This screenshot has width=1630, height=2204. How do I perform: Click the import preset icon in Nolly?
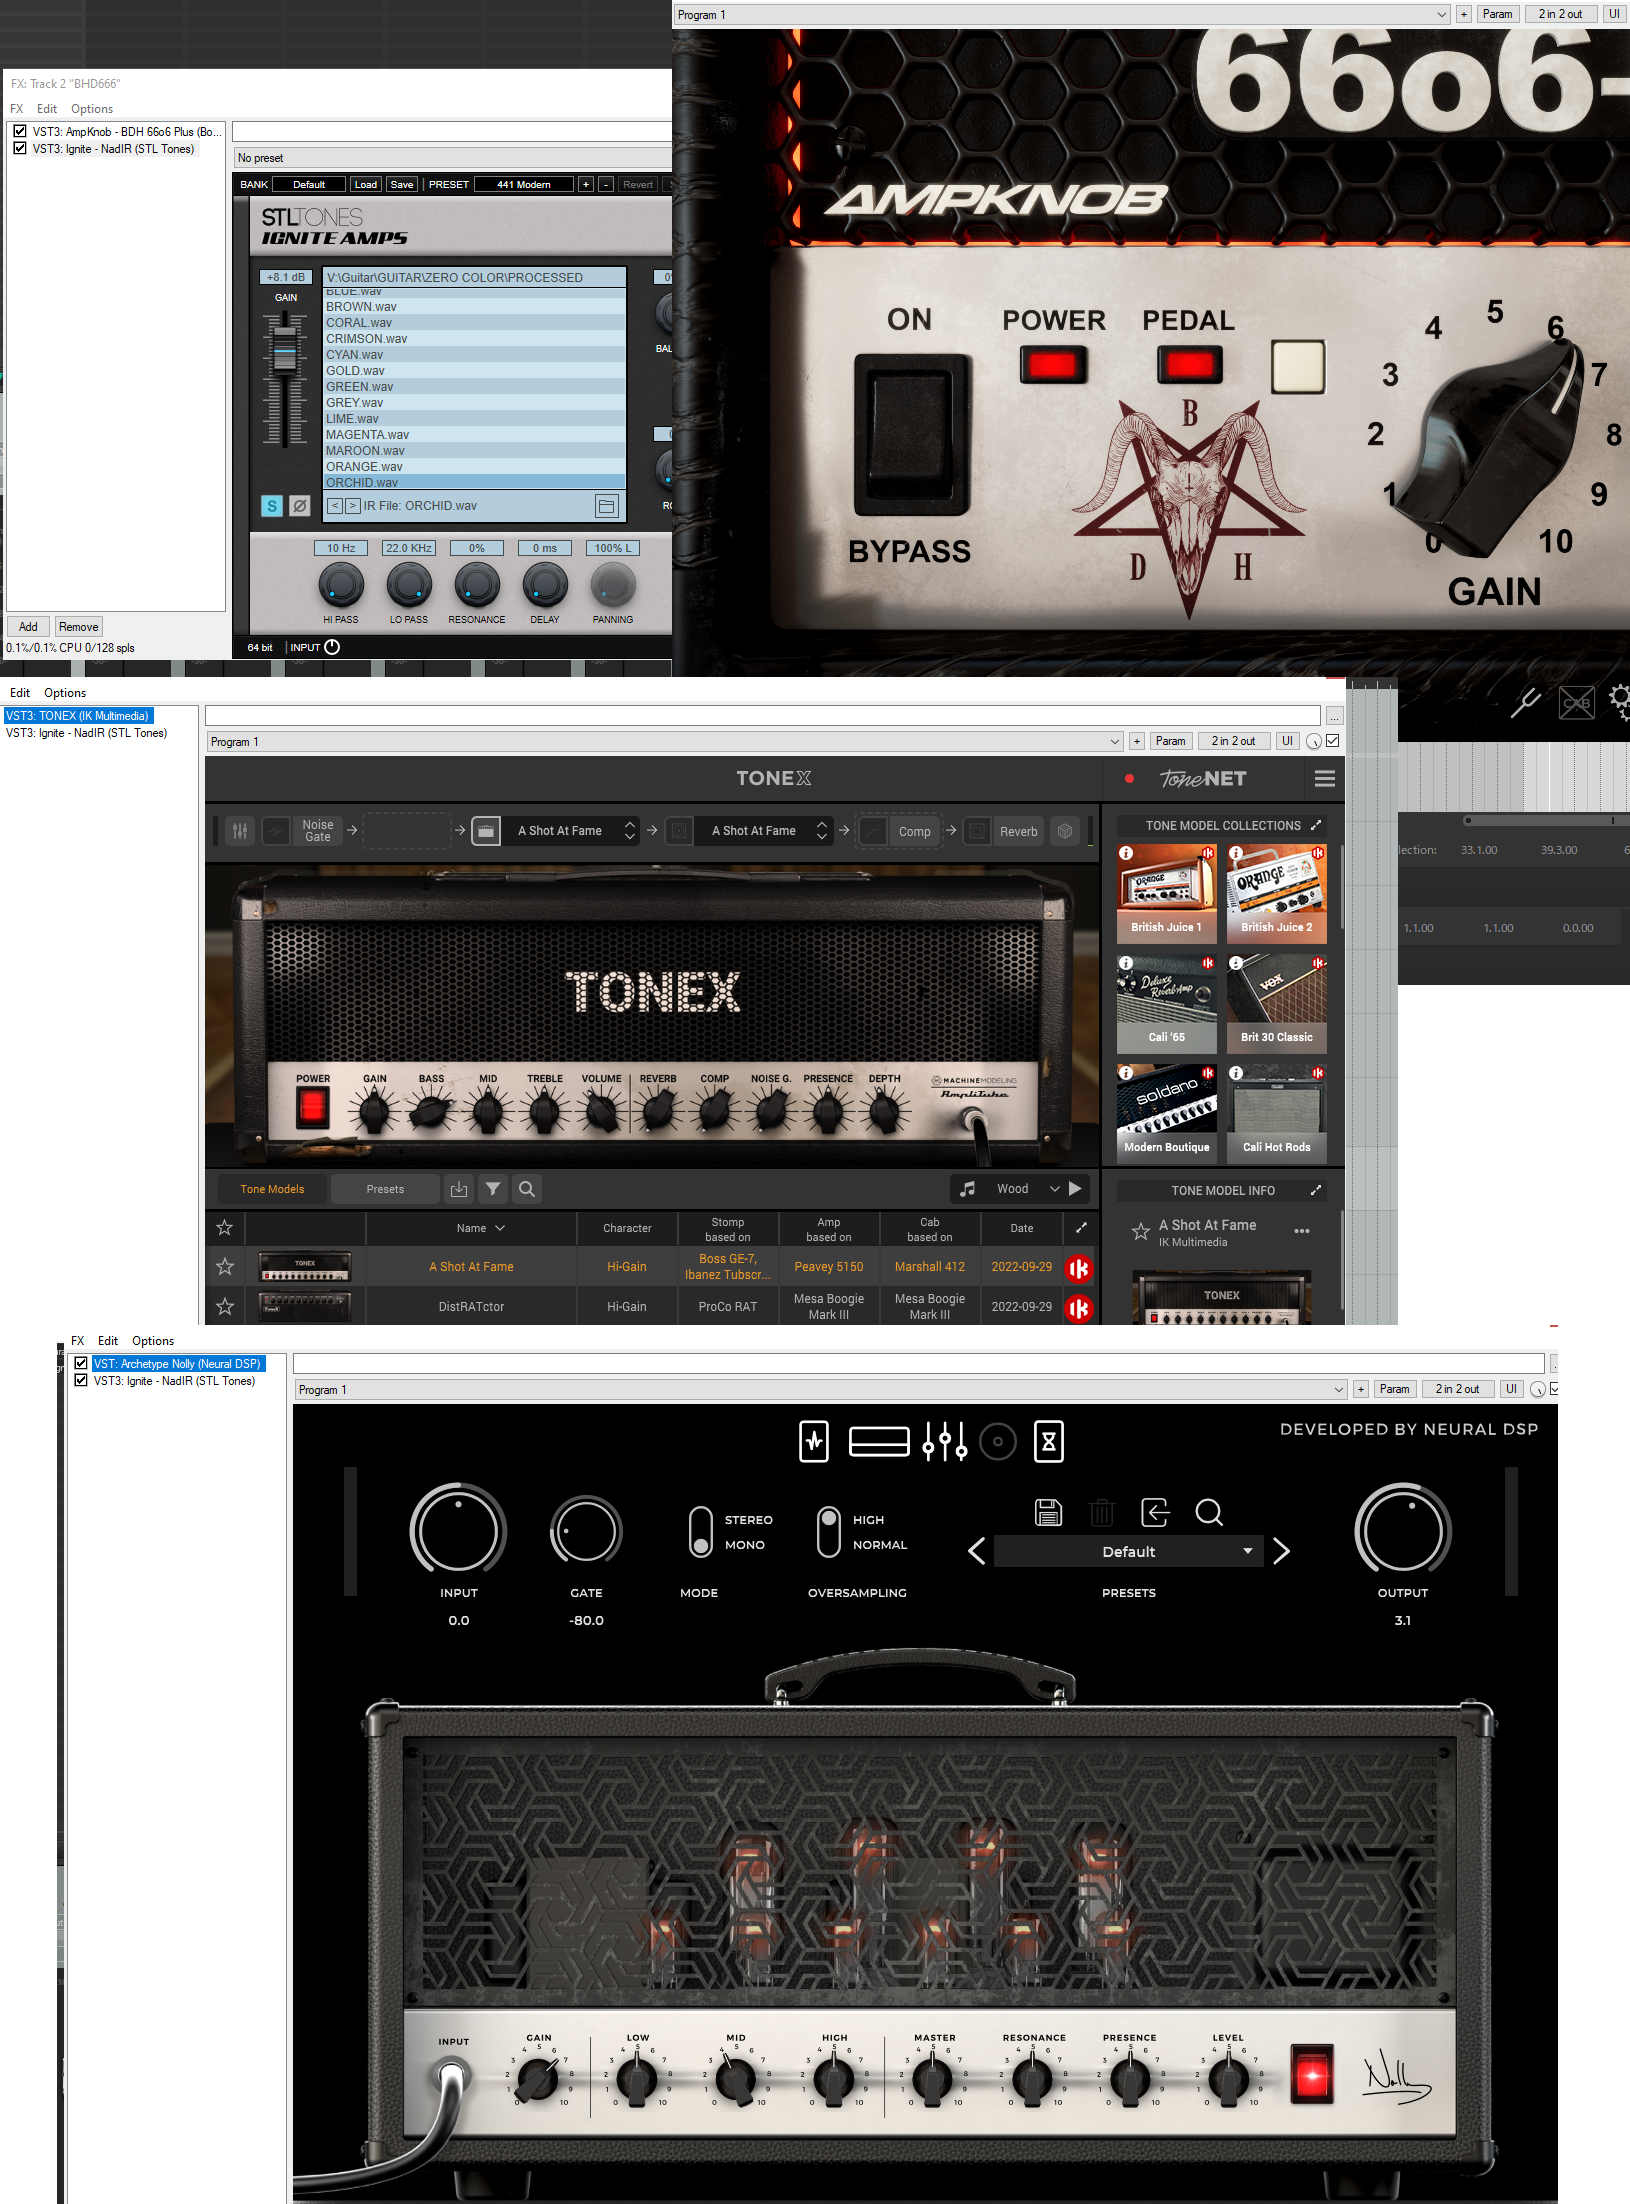(1155, 1512)
